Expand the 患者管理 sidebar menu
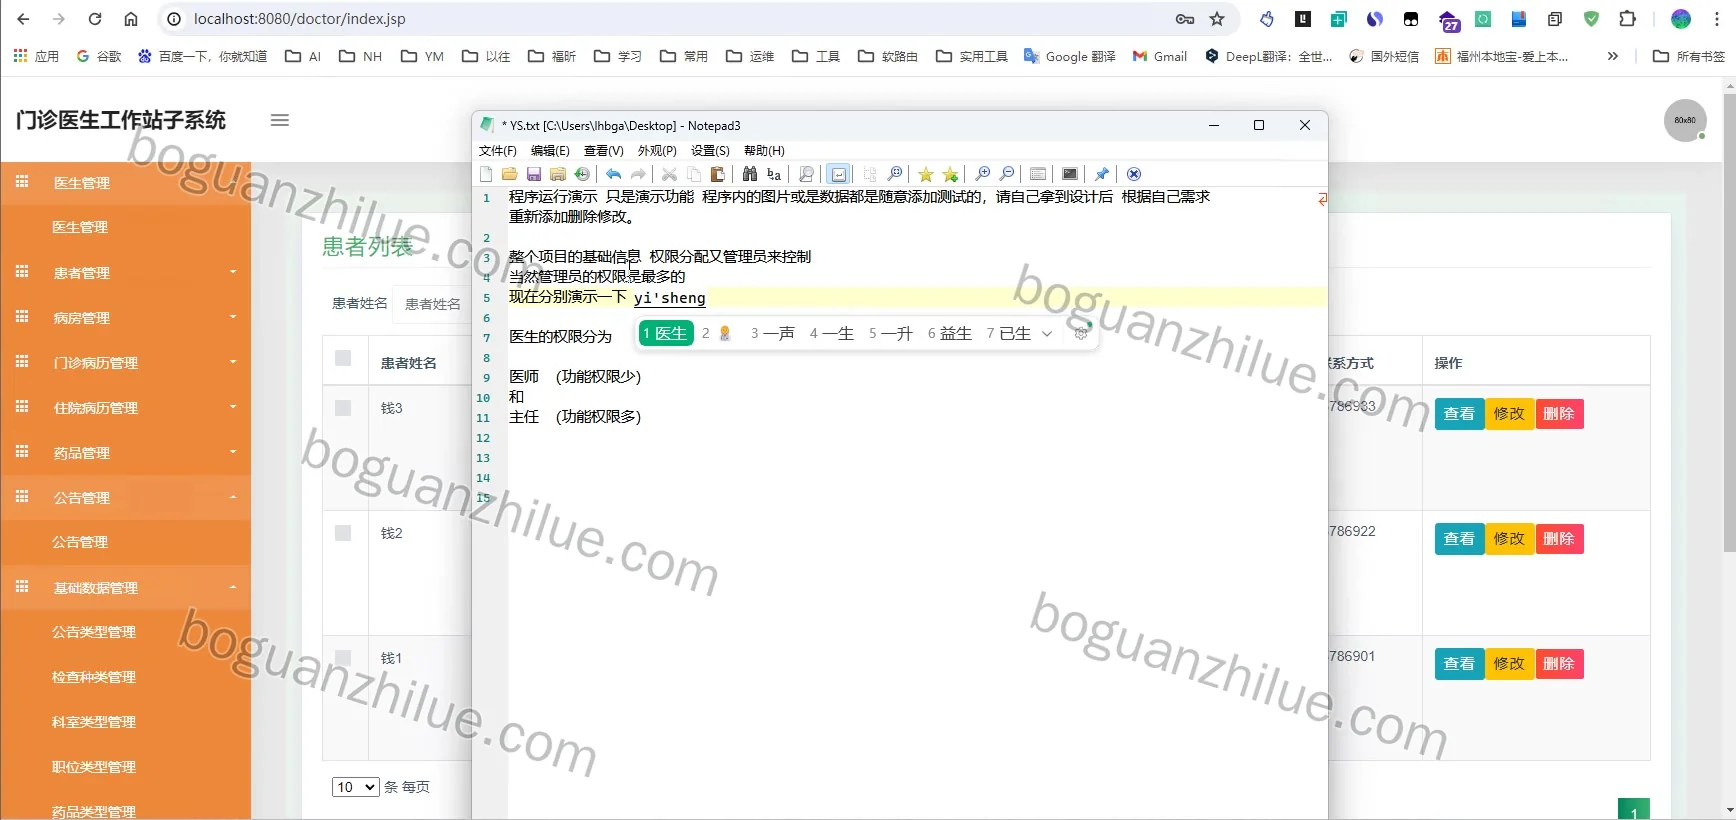1736x820 pixels. point(125,272)
